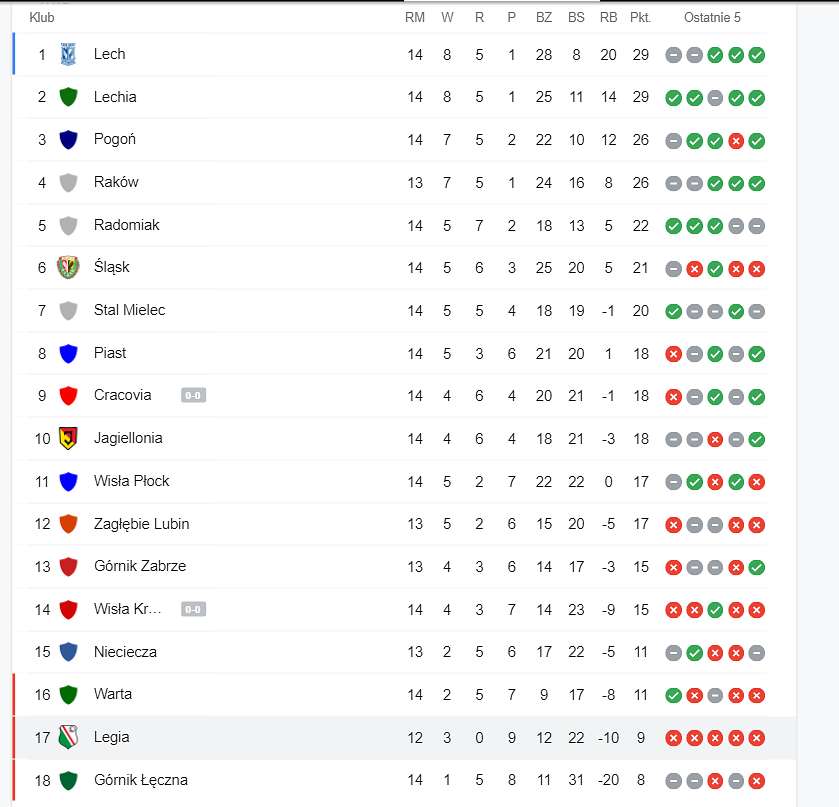Click the Jagiellonia yellow-red crest
The width and height of the screenshot is (839, 807).
click(x=68, y=438)
